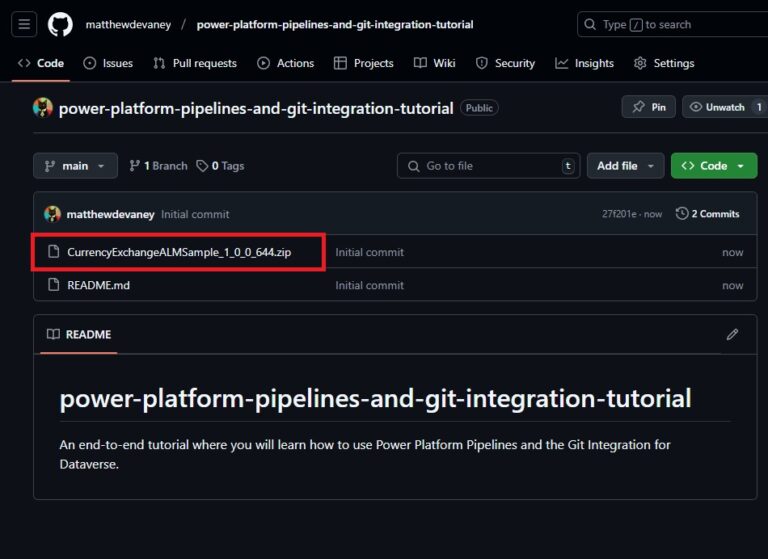The height and width of the screenshot is (559, 768).
Task: Click the gear icon on Settings tab
Action: 640,63
